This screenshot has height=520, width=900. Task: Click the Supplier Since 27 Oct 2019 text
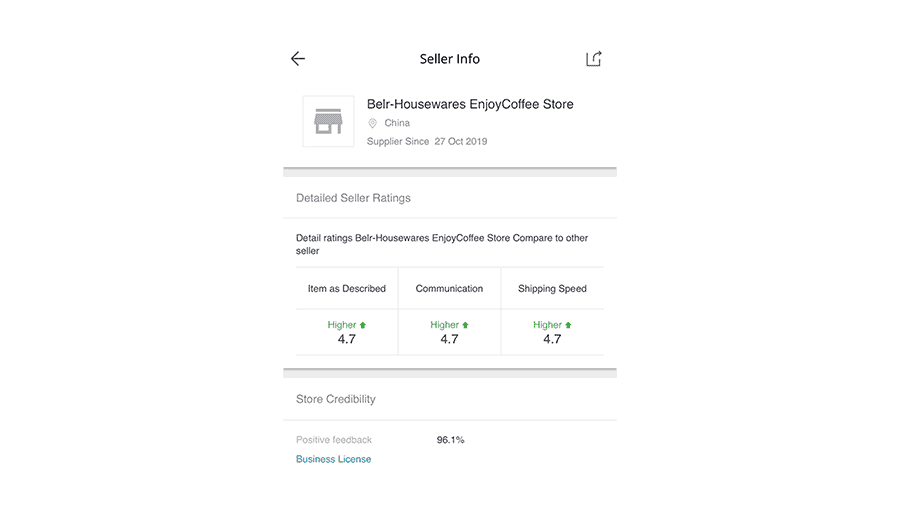[427, 141]
